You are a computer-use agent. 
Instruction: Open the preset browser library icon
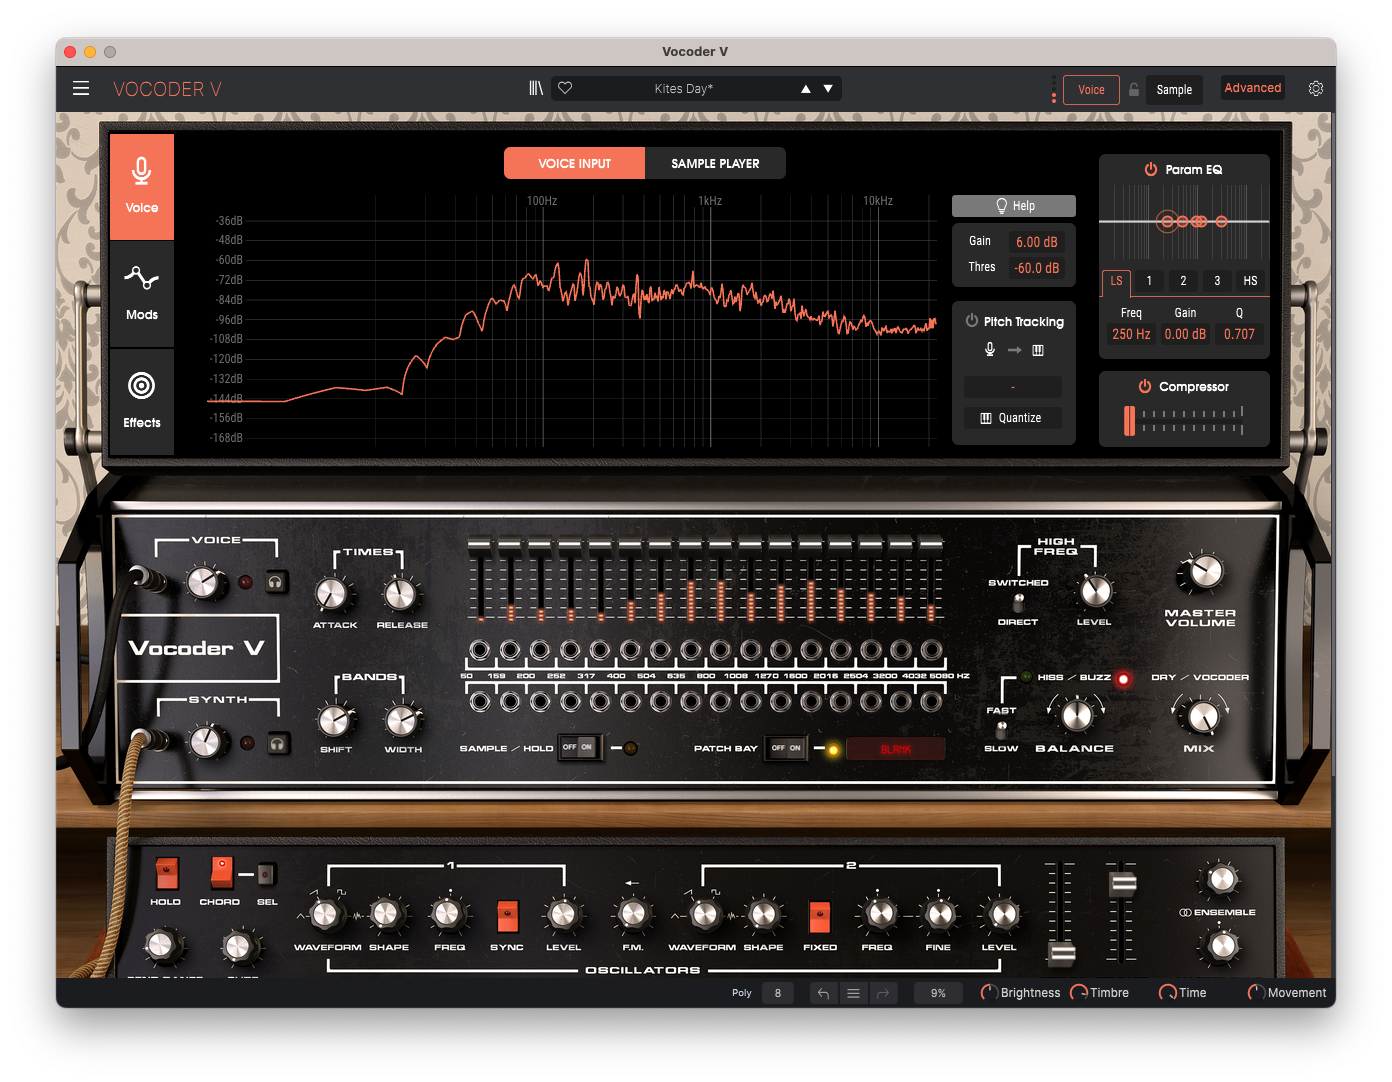click(x=536, y=89)
